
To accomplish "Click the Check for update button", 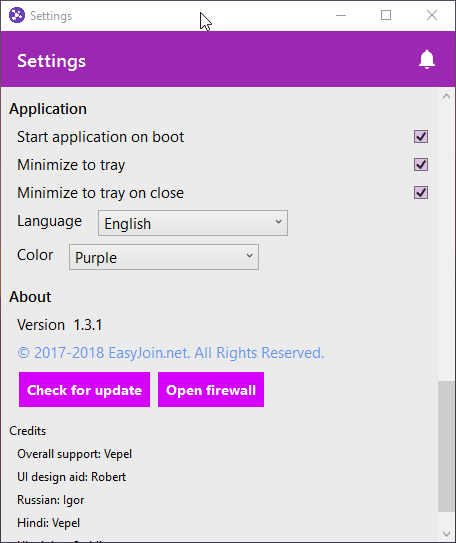I will tap(84, 390).
